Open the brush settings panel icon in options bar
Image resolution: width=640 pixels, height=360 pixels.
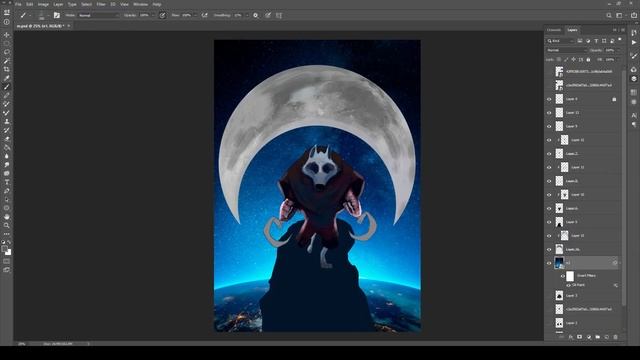click(x=57, y=16)
